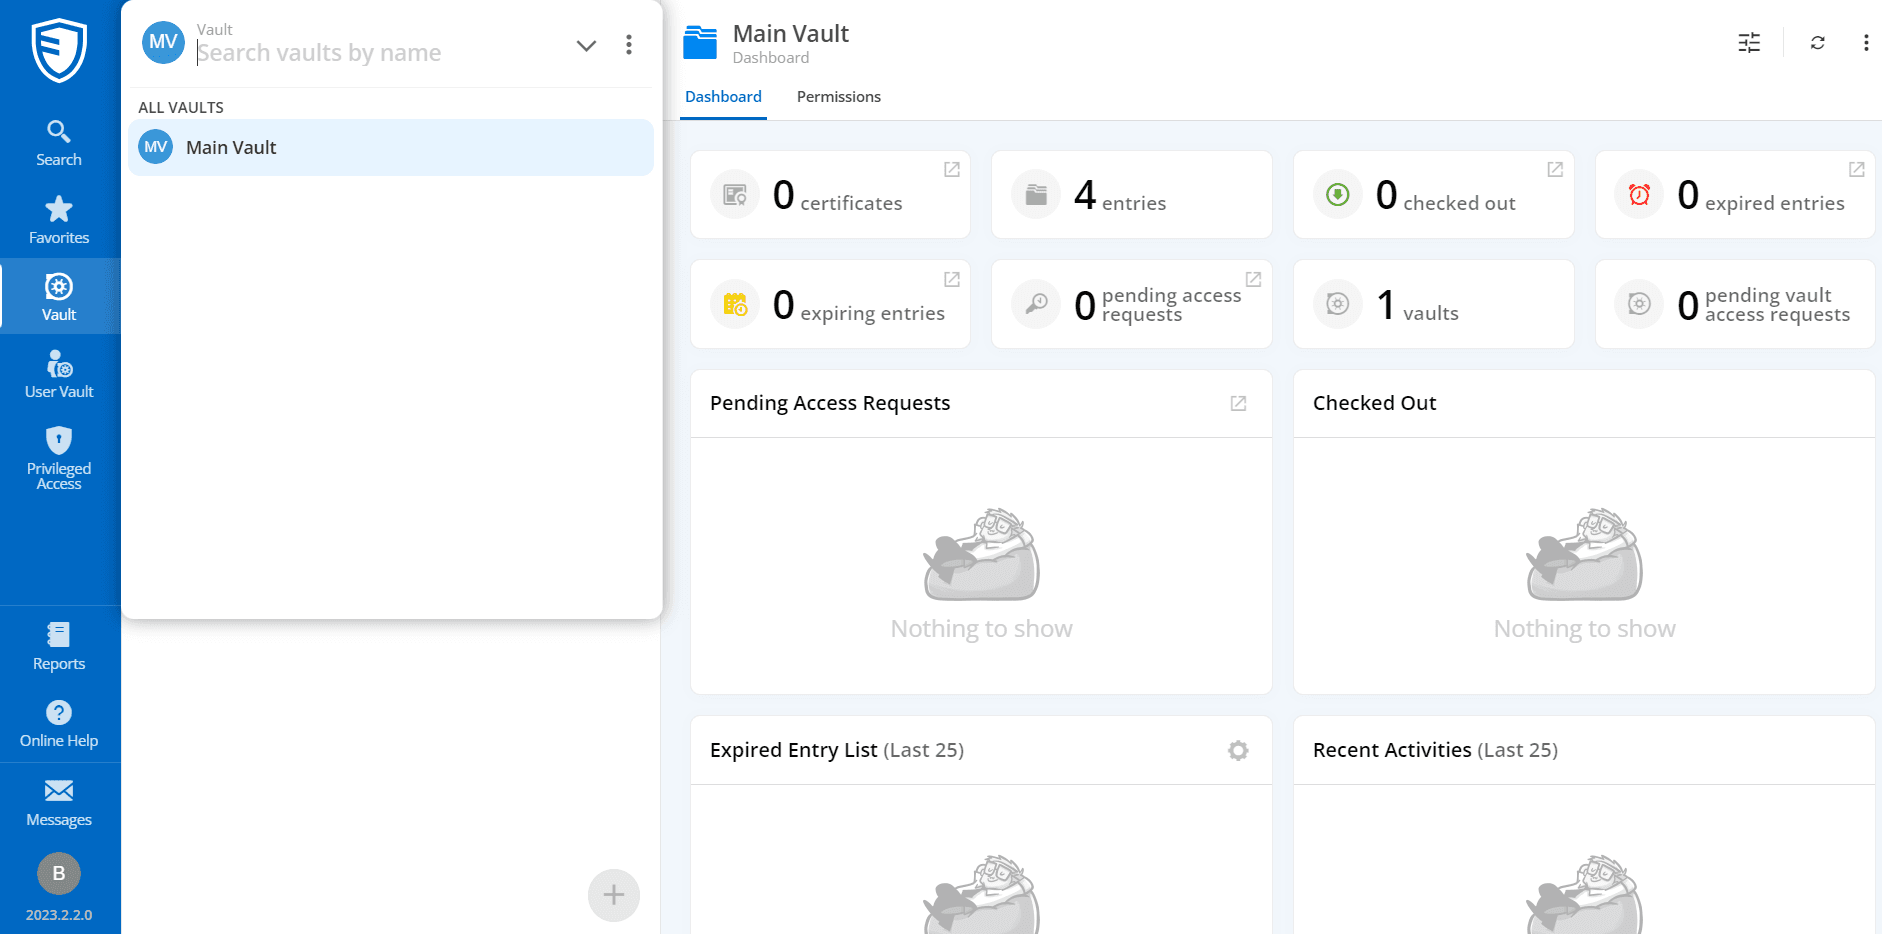Open the top-right more options menu
Screen dimensions: 1882x934
click(1865, 43)
